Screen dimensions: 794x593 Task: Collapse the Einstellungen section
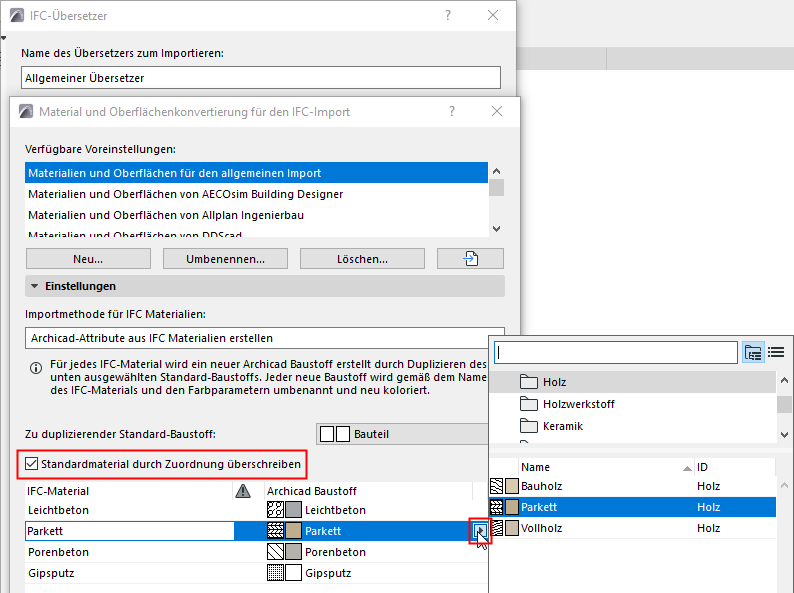pyautogui.click(x=34, y=286)
